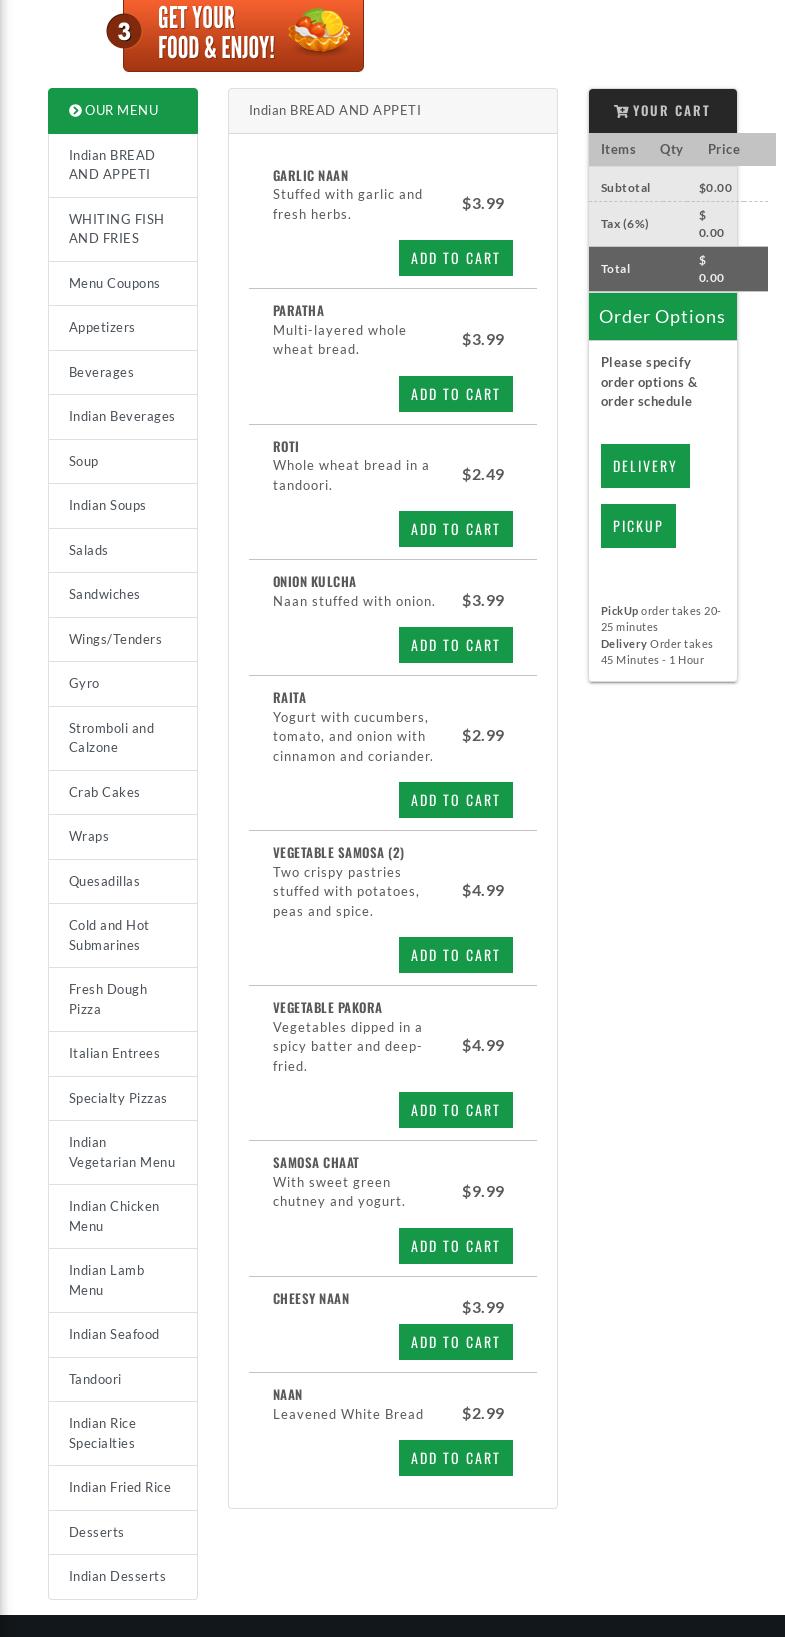Open the Menu Coupons category
Image resolution: width=785 pixels, height=1637 pixels.
pyautogui.click(x=114, y=283)
